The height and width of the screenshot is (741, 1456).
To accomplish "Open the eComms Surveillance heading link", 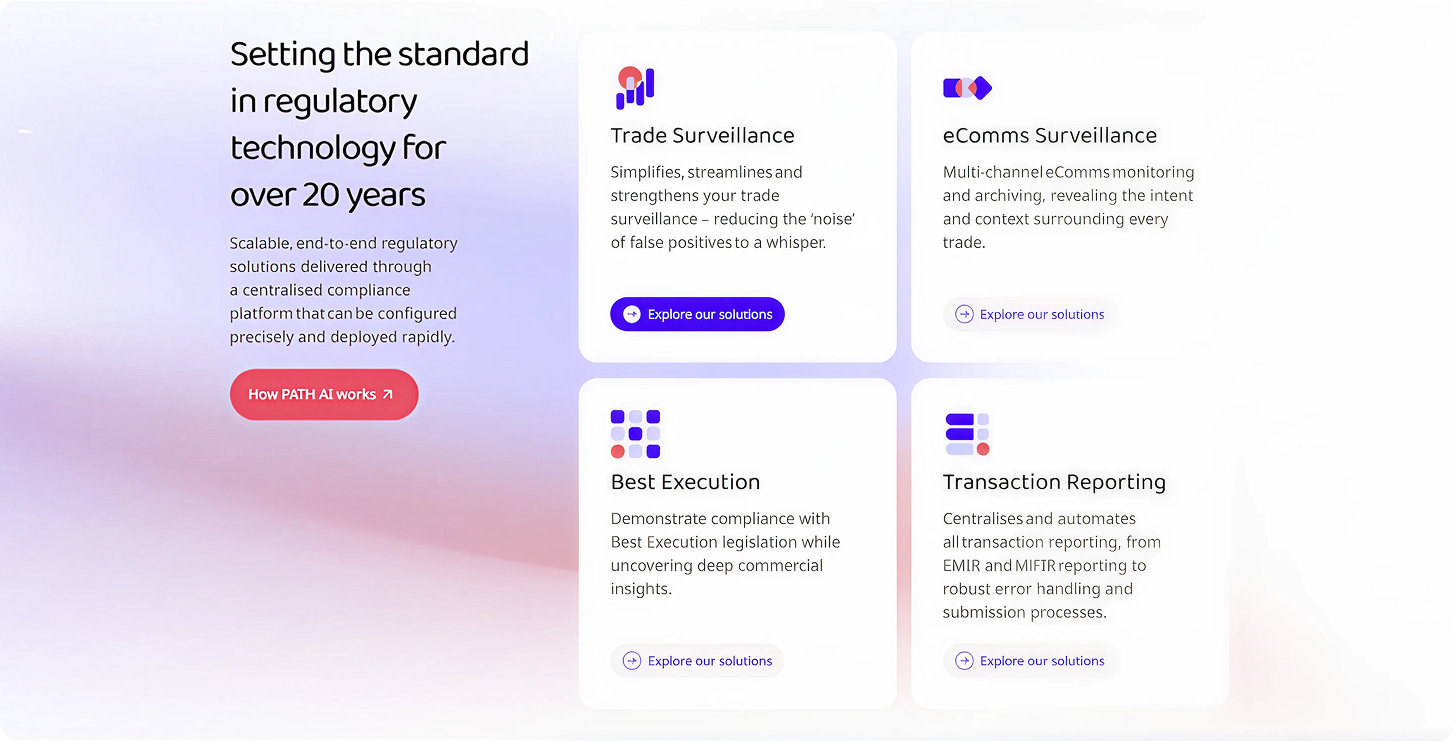I will coord(1049,136).
